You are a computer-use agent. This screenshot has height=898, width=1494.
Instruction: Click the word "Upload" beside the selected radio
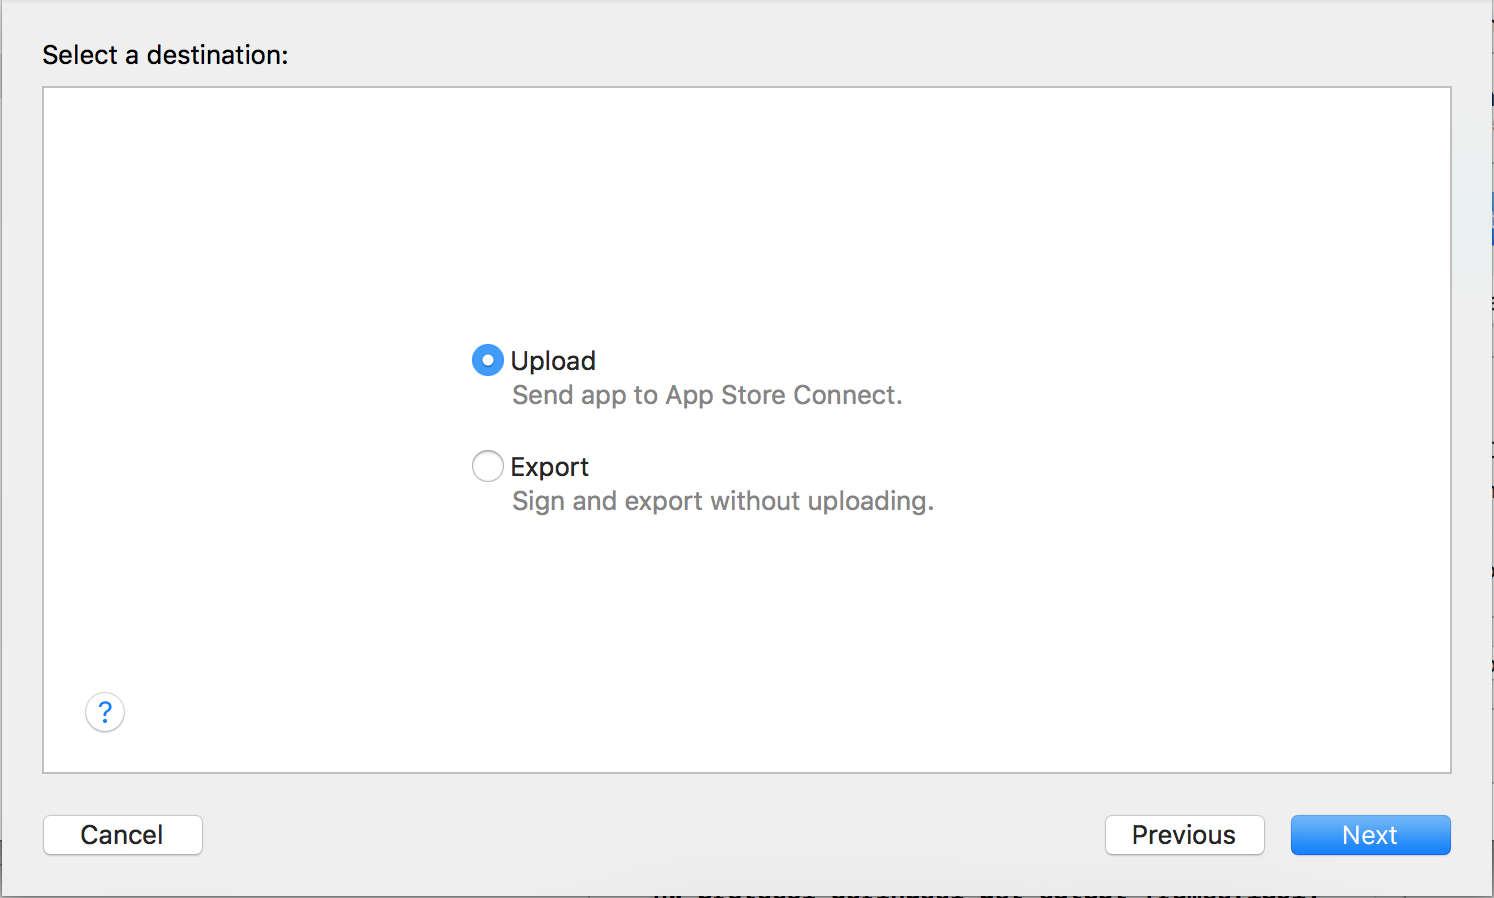point(553,360)
